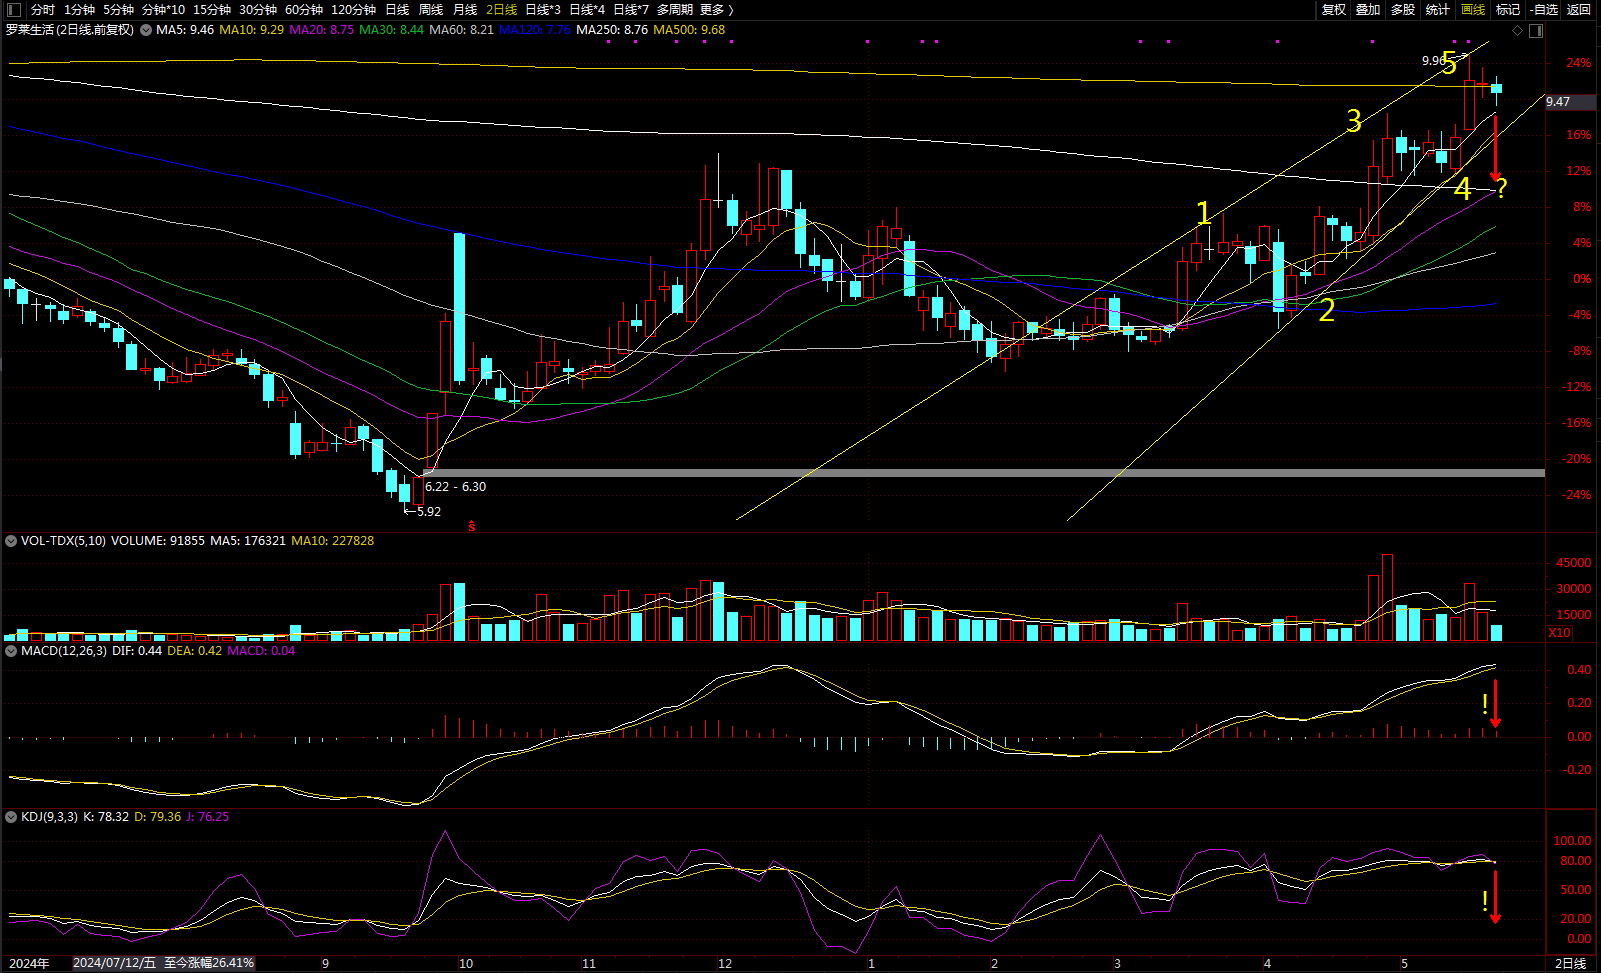Viewport: 1601px width, 973px height.
Task: Click the KDJ(9,3,3) indicator name
Action: tap(49, 817)
